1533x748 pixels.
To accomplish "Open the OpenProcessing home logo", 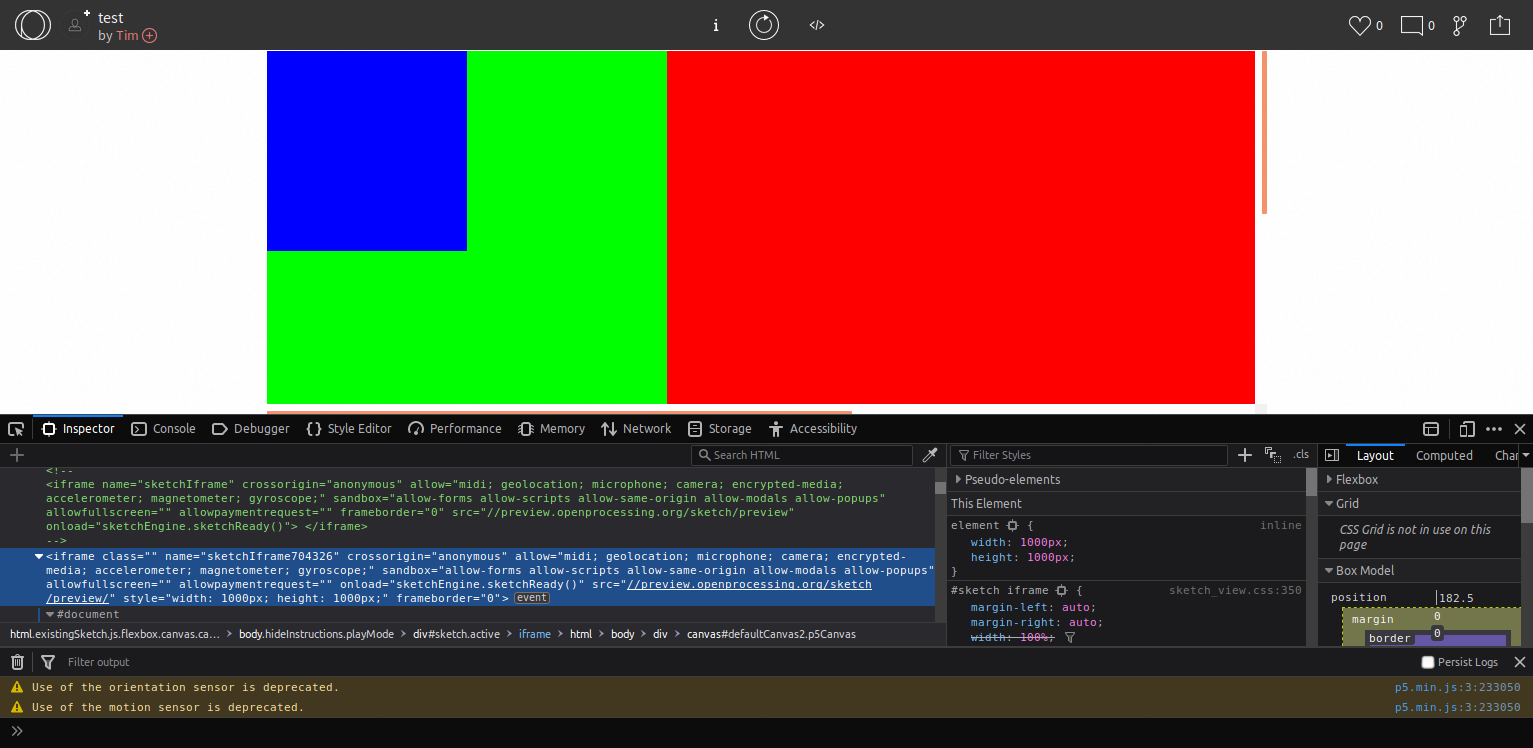I will [32, 25].
